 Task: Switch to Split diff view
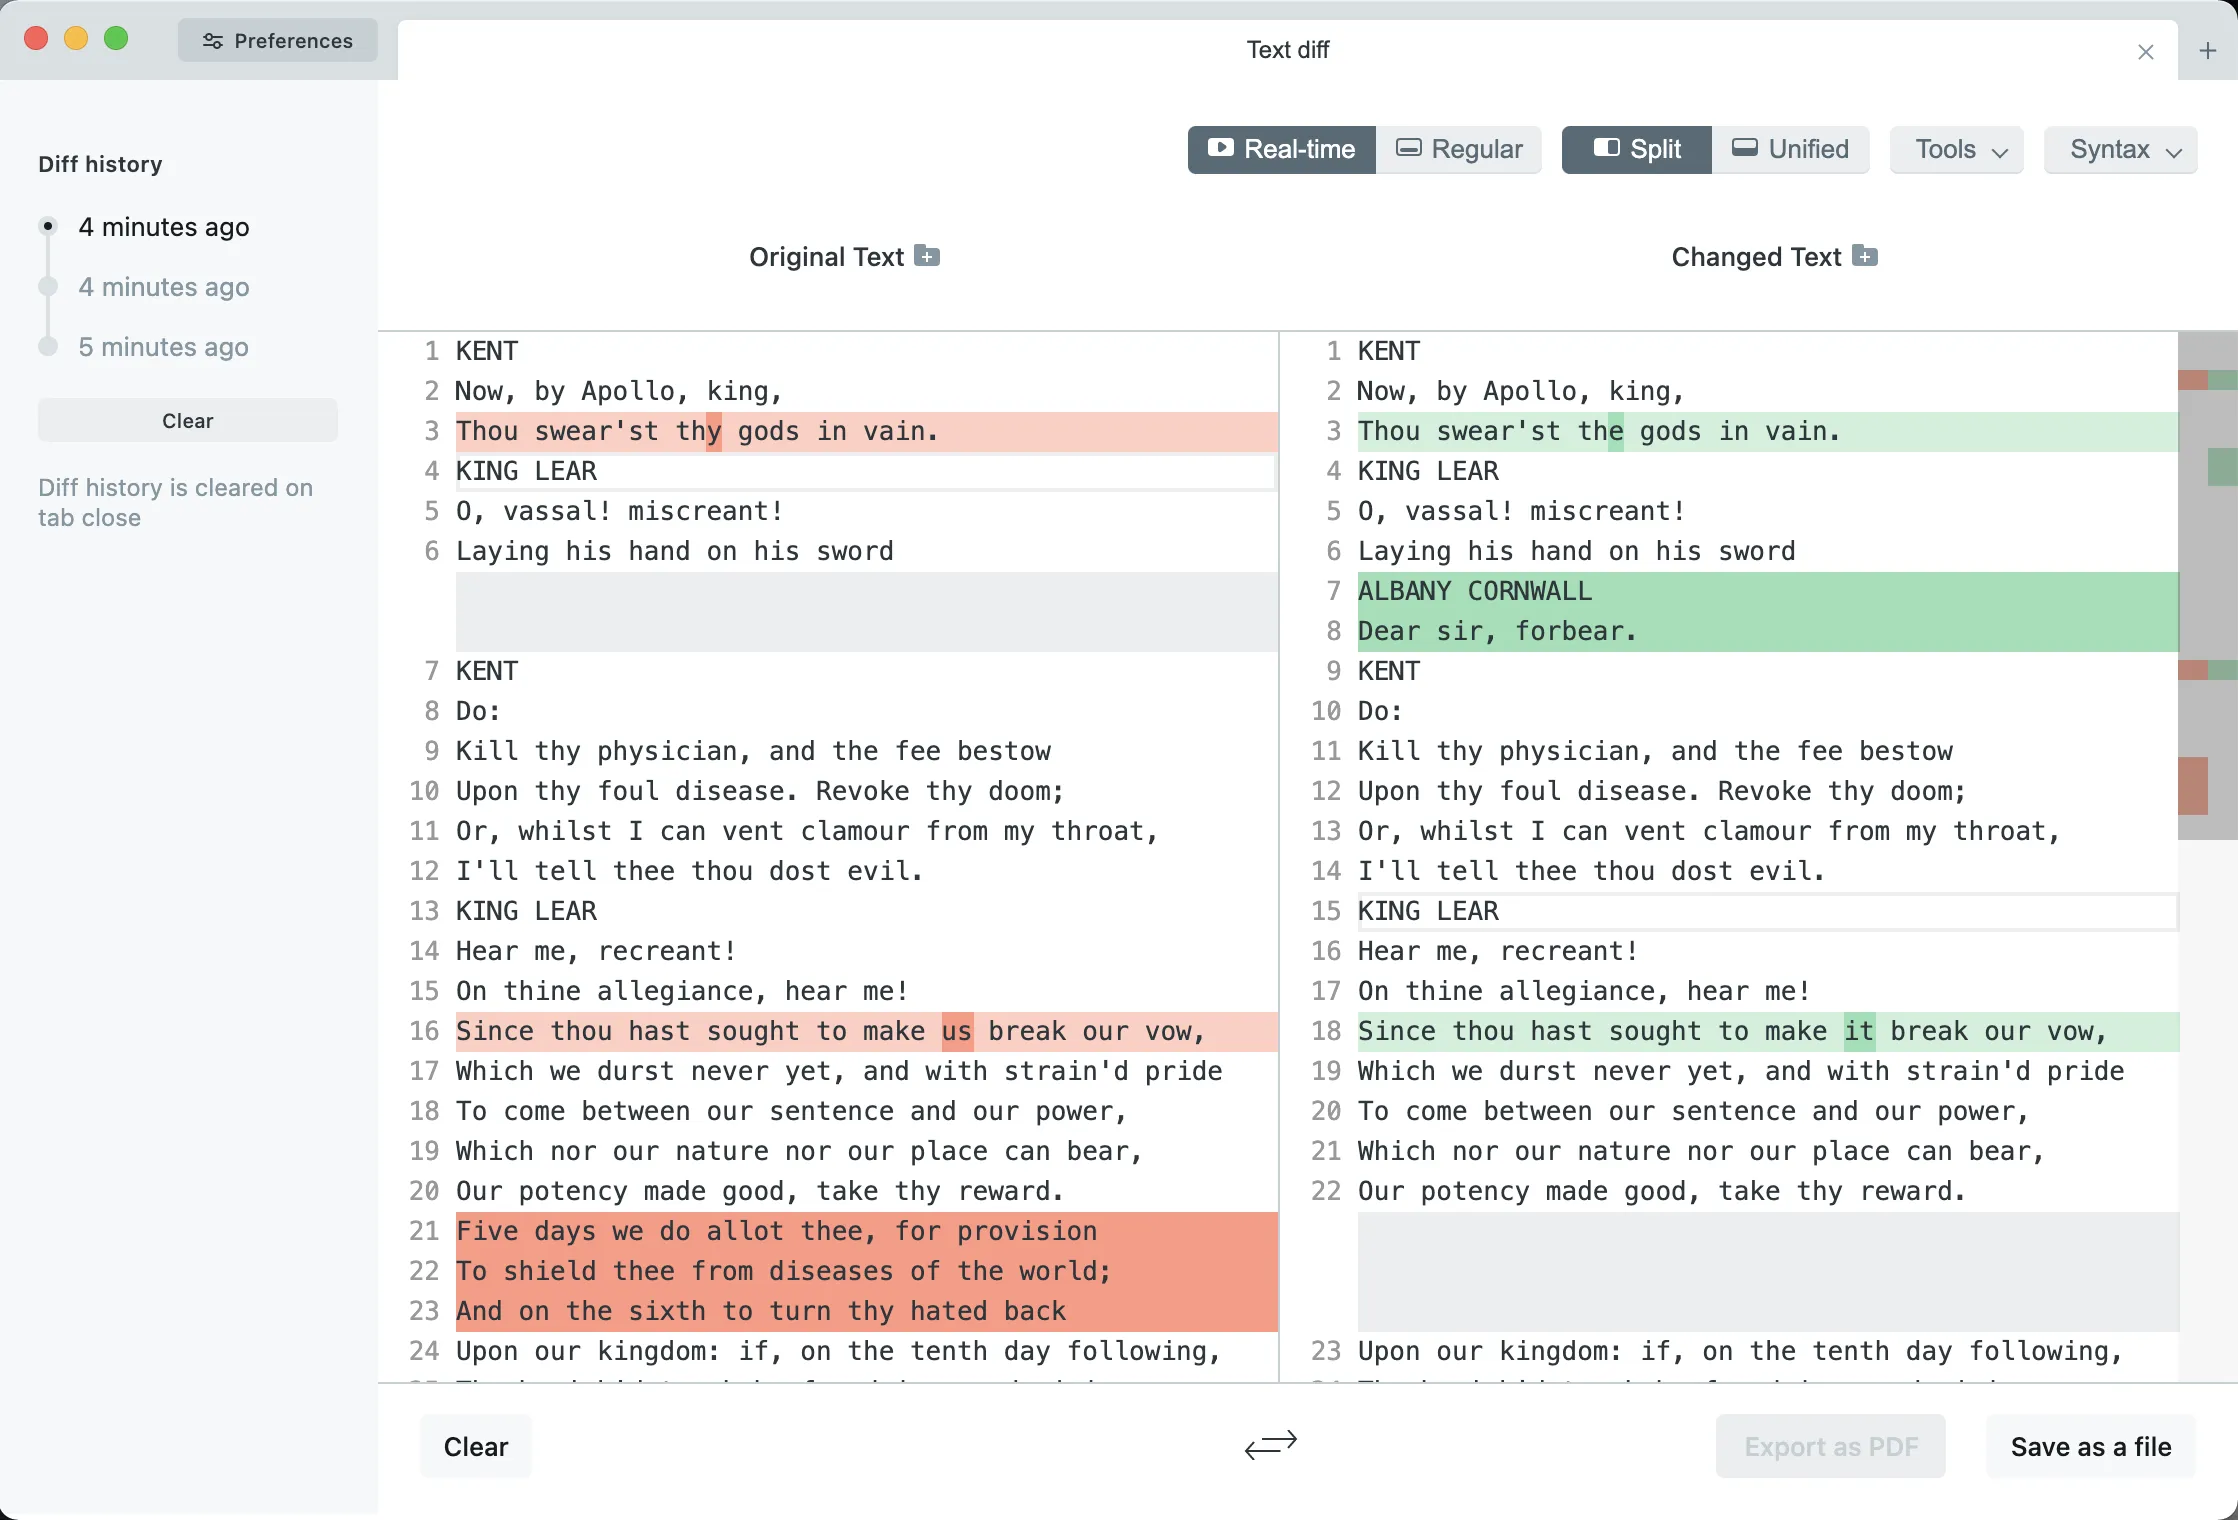click(x=1636, y=149)
